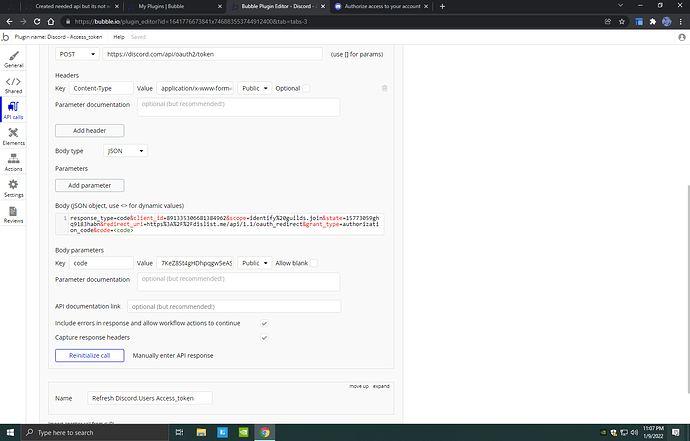Click the Bubble logo in header
The image size is (690, 441).
(x=5, y=37)
